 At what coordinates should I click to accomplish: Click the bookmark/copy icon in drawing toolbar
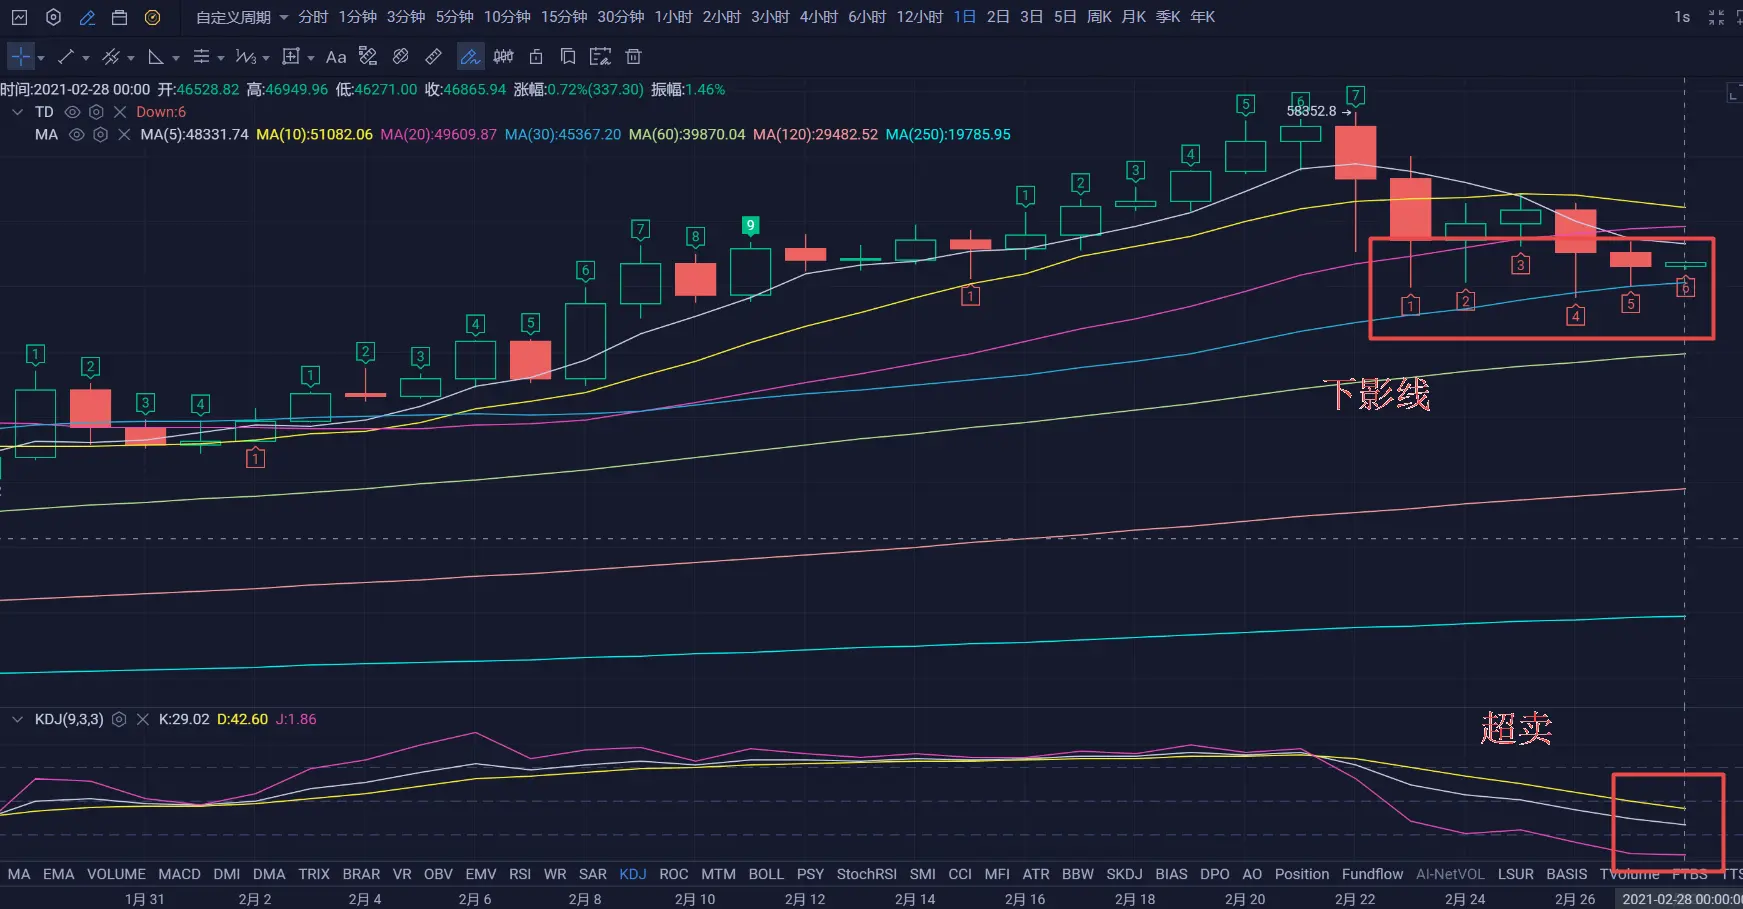click(x=568, y=57)
